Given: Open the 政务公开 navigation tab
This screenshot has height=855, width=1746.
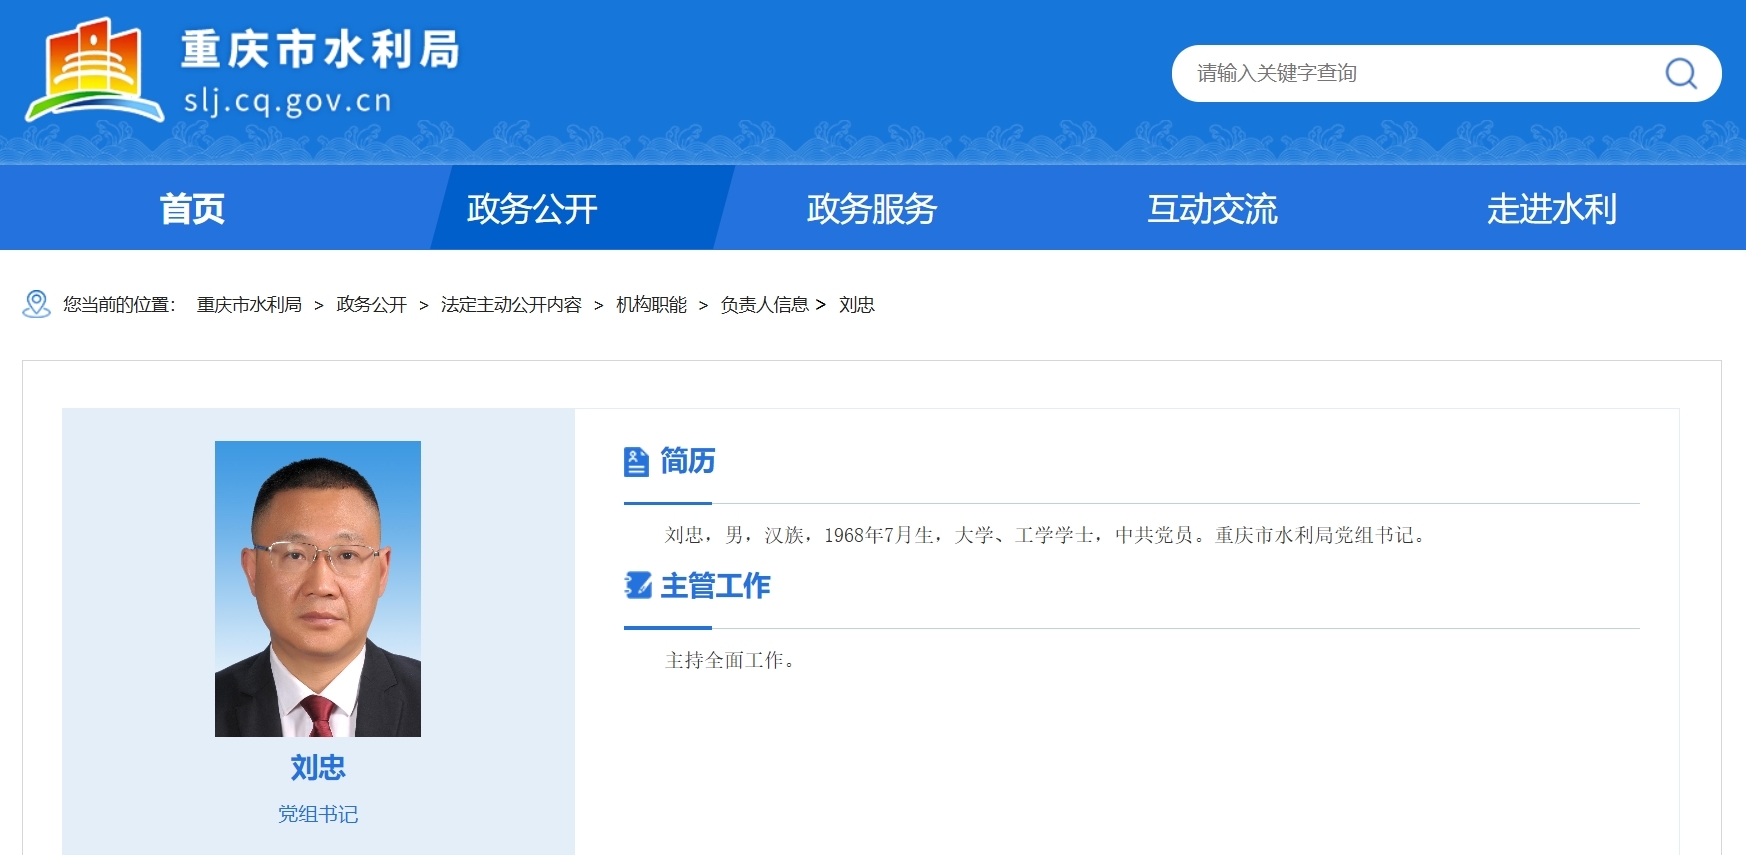Looking at the screenshot, I should point(532,208).
